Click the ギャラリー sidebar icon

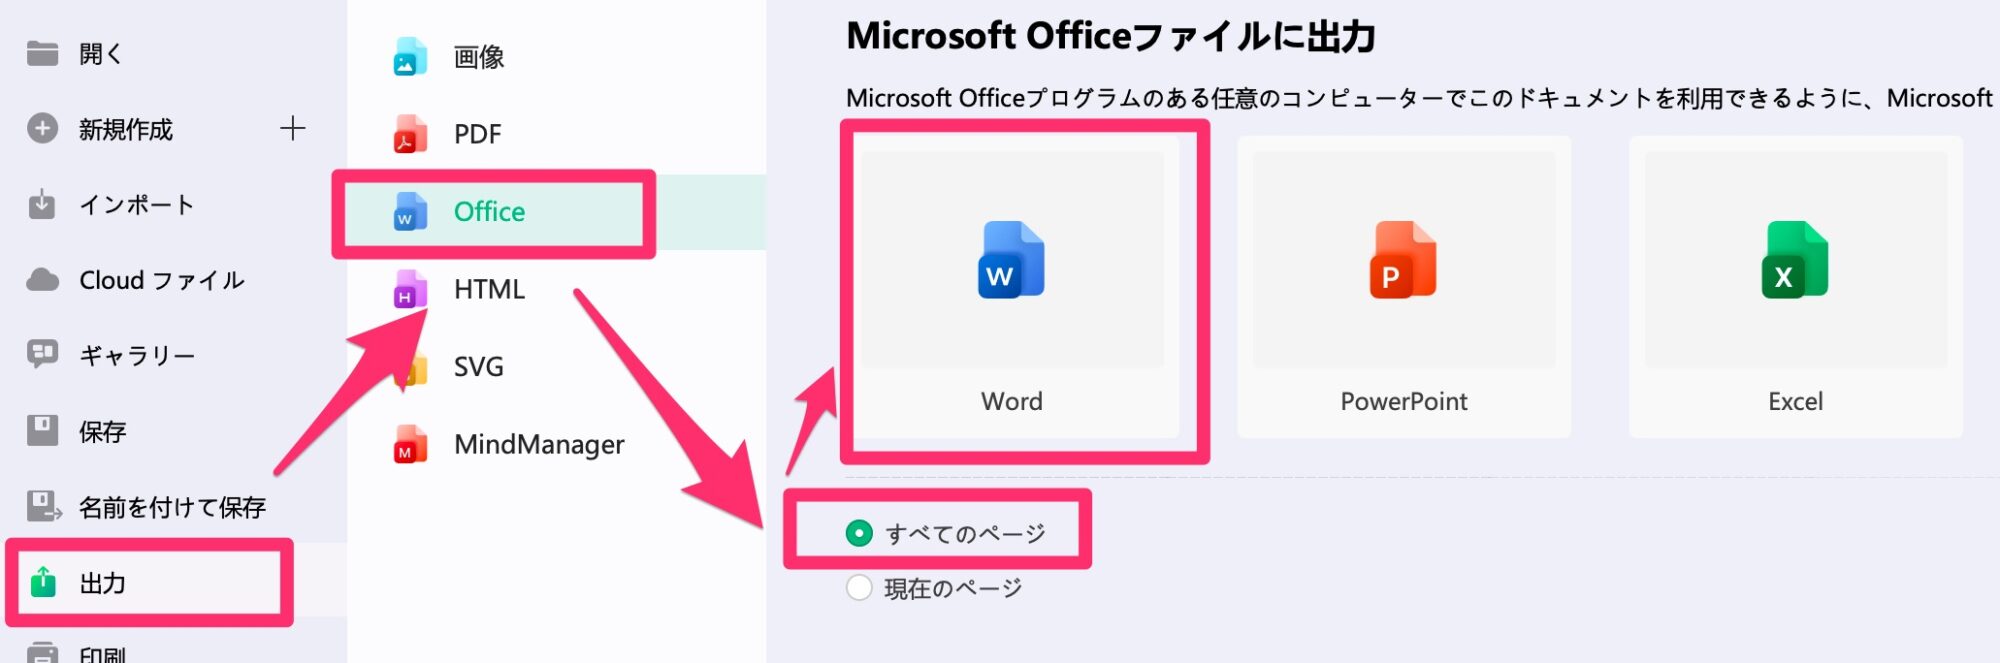[42, 355]
